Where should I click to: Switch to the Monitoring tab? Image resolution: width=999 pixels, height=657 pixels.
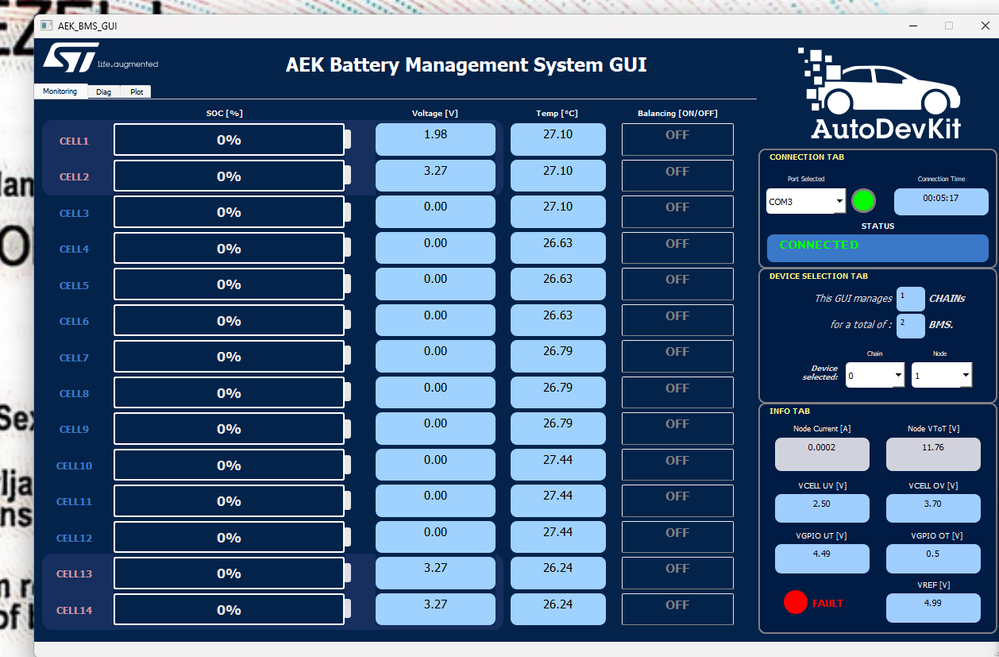60,91
